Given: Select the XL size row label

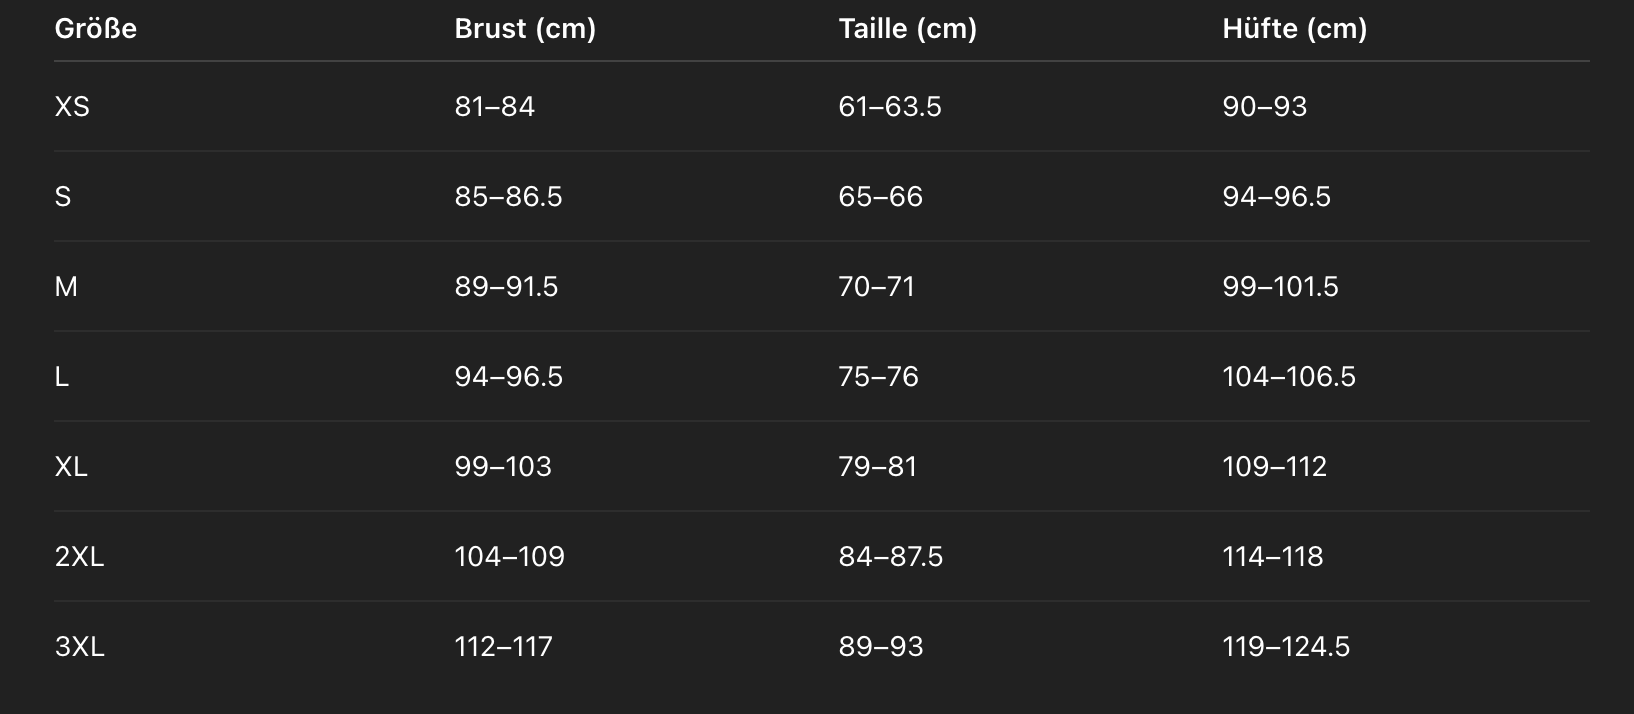Looking at the screenshot, I should pyautogui.click(x=71, y=467).
